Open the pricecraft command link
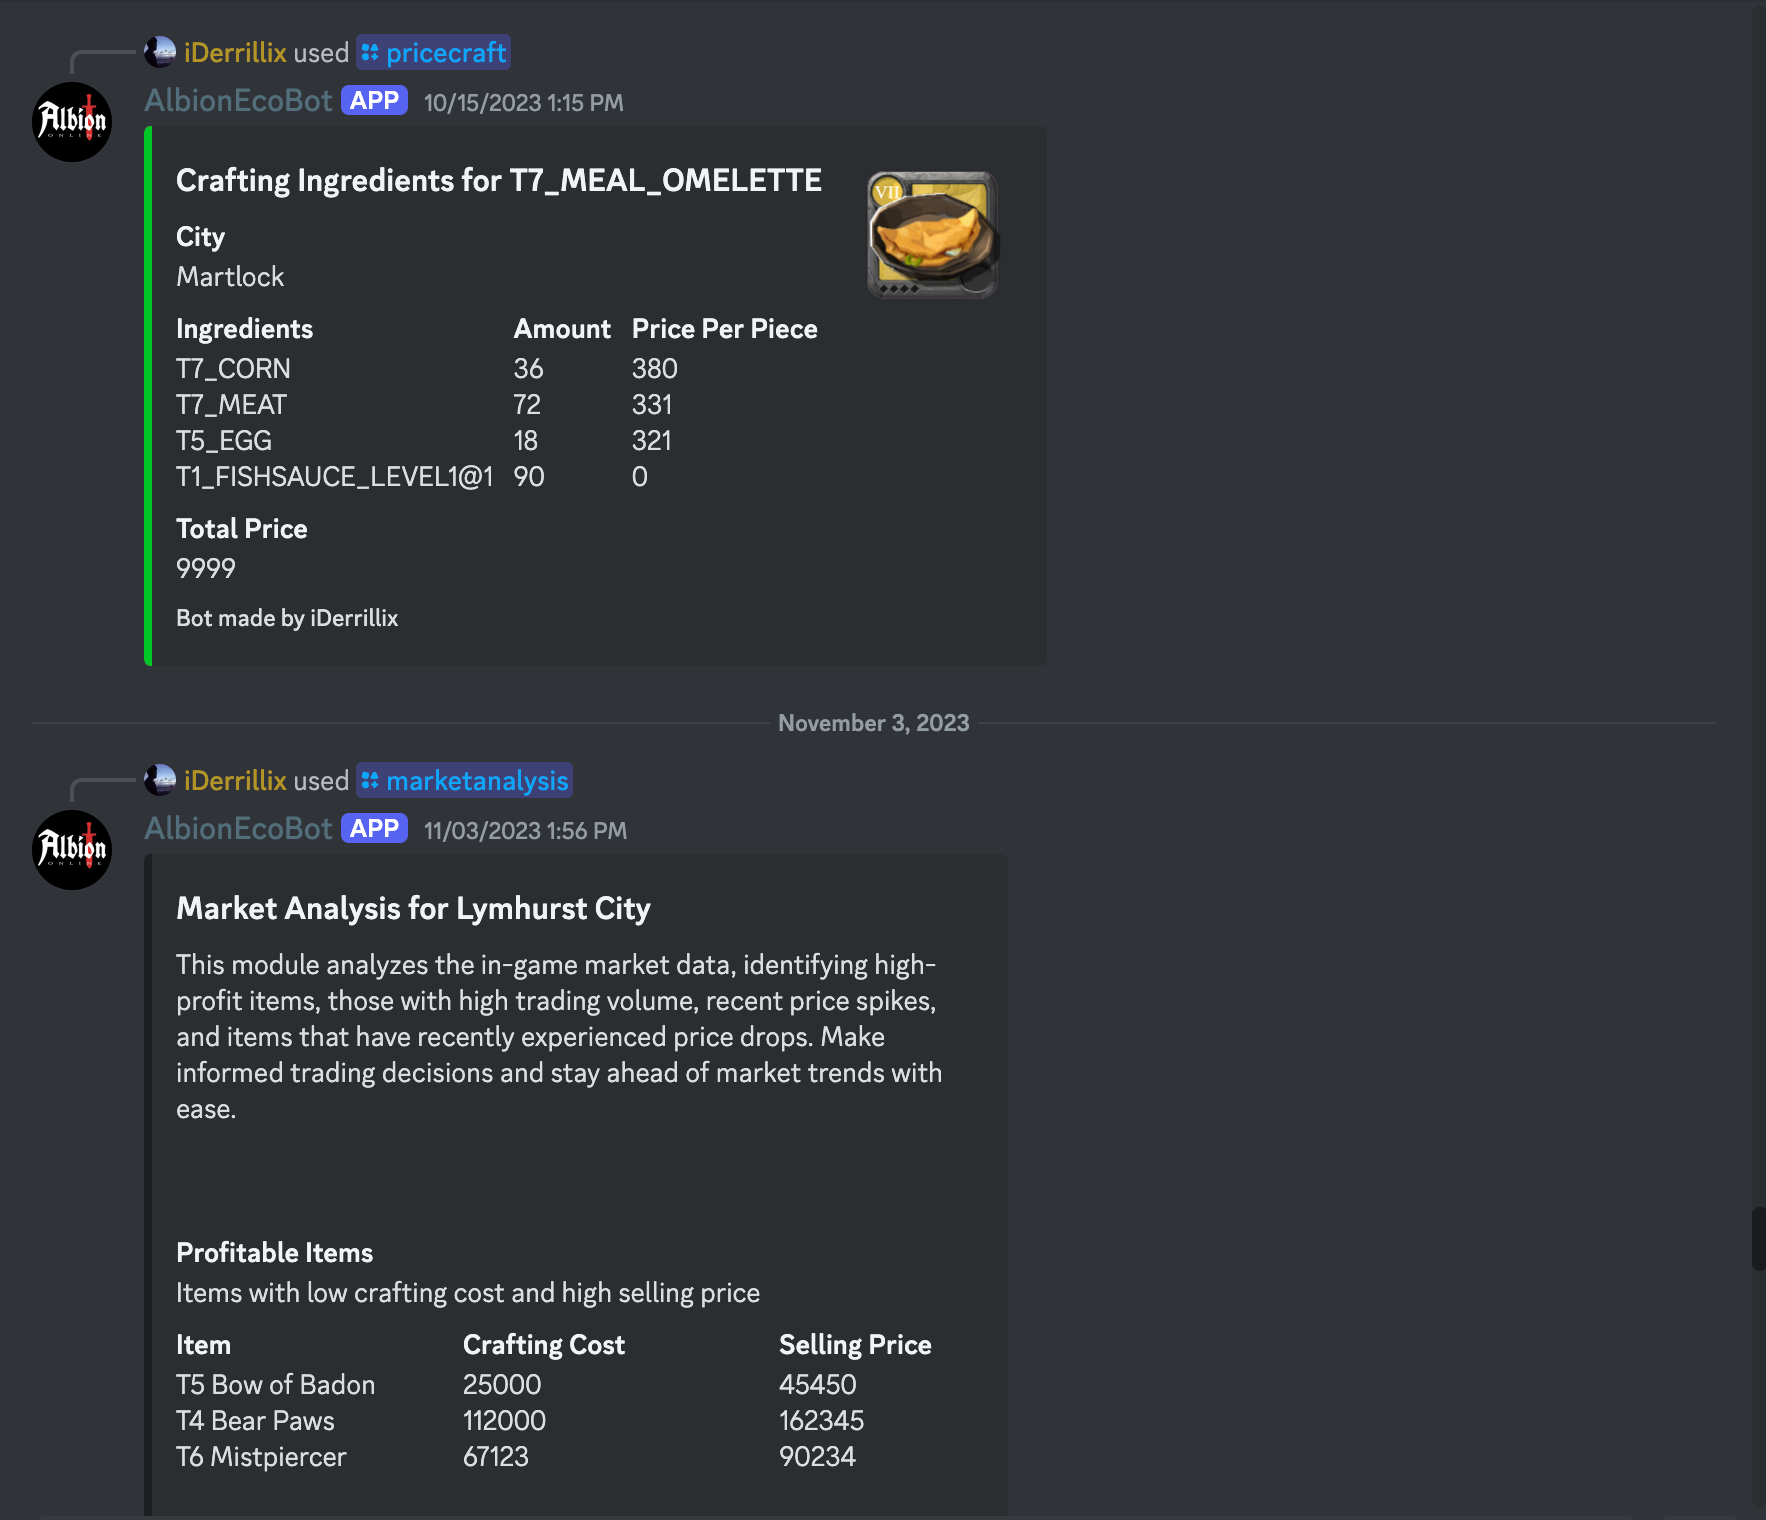1766x1520 pixels. 446,53
